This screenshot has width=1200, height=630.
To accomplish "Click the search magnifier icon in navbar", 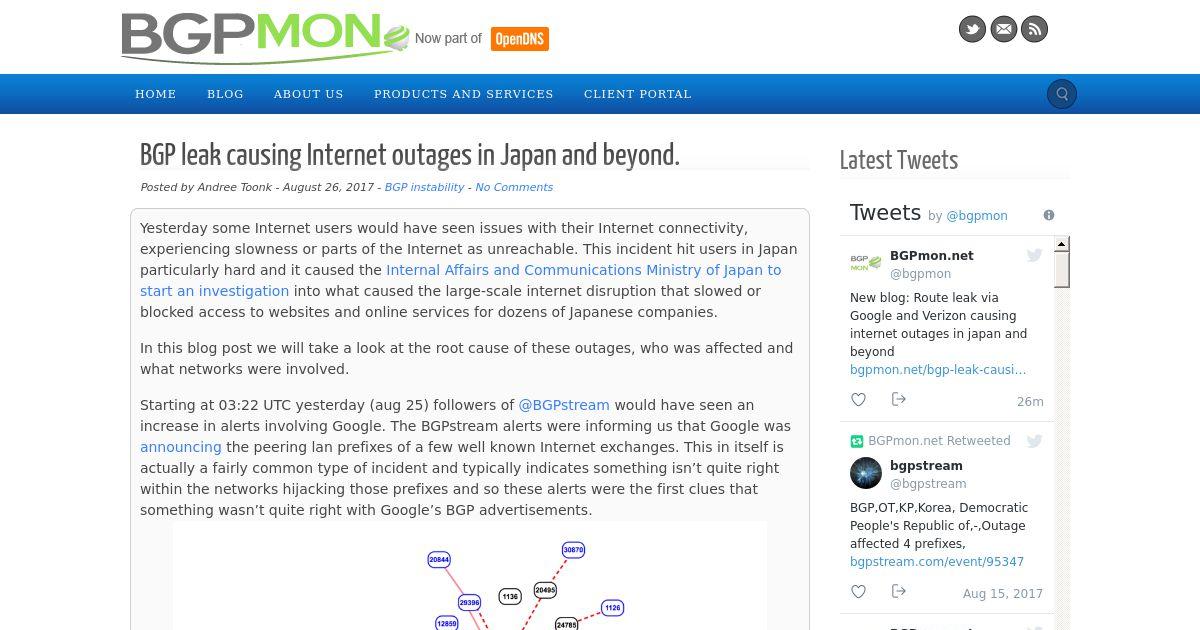I will (1062, 94).
